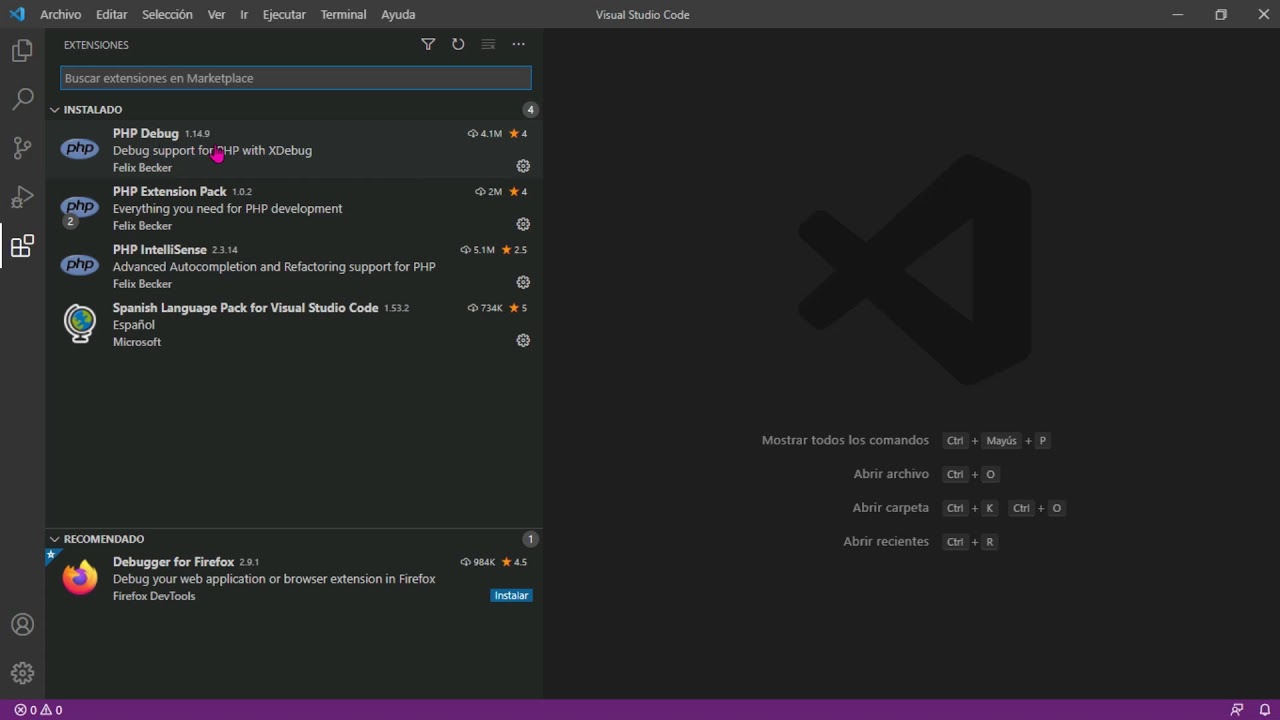Click the Spanish Language Pack 734K downloads
This screenshot has width=1280, height=720.
point(485,308)
